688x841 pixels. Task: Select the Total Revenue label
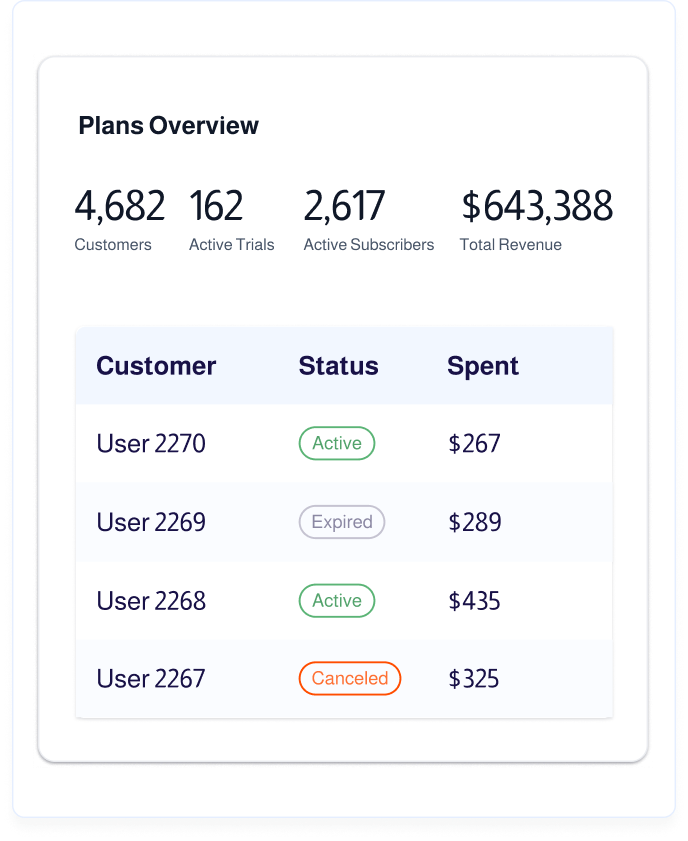tap(511, 245)
